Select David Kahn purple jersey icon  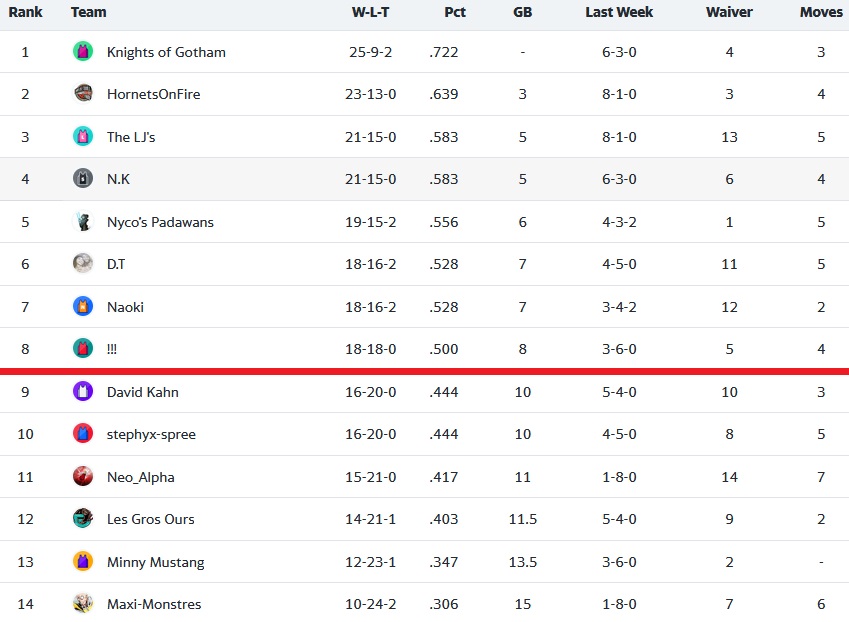(83, 391)
